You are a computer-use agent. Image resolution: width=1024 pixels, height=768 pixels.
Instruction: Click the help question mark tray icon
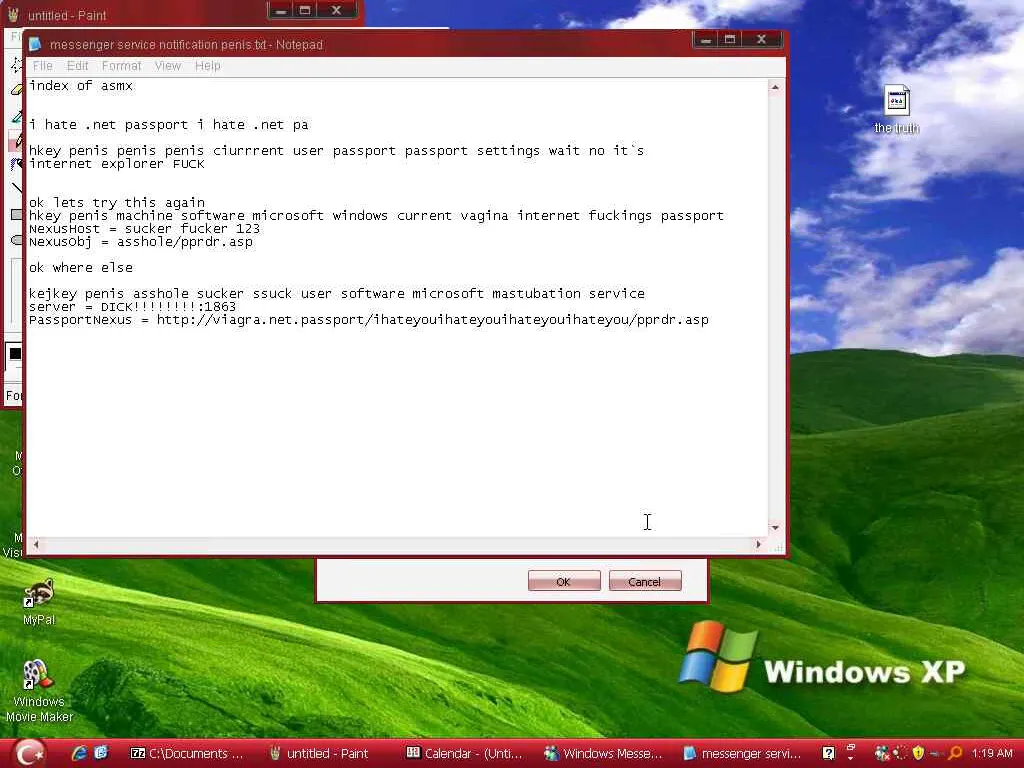tap(828, 754)
